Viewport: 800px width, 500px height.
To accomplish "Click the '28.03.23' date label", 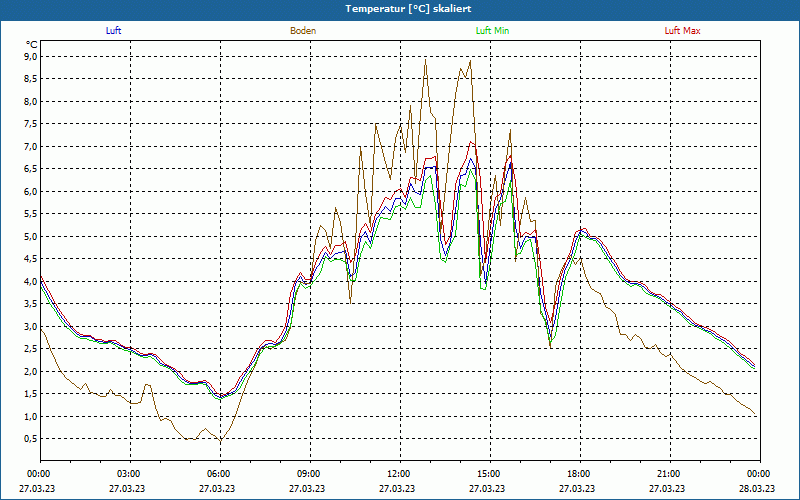I will pyautogui.click(x=757, y=488).
